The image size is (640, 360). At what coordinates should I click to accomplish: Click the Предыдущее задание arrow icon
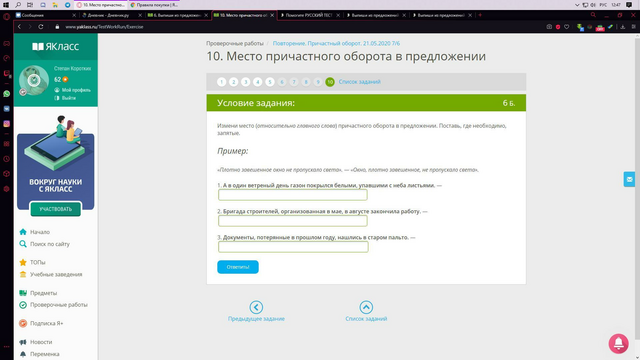click(256, 307)
